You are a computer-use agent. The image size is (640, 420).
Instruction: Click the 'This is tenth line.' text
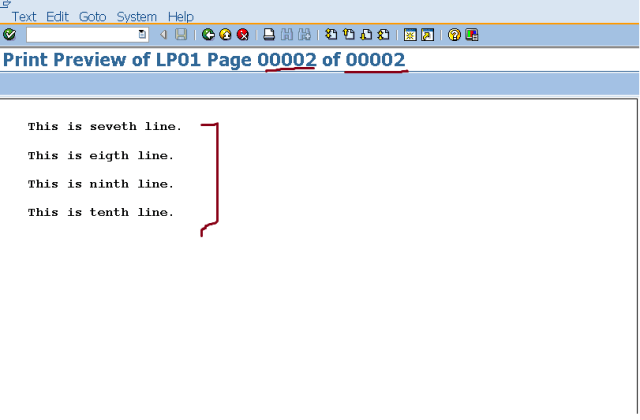101,212
